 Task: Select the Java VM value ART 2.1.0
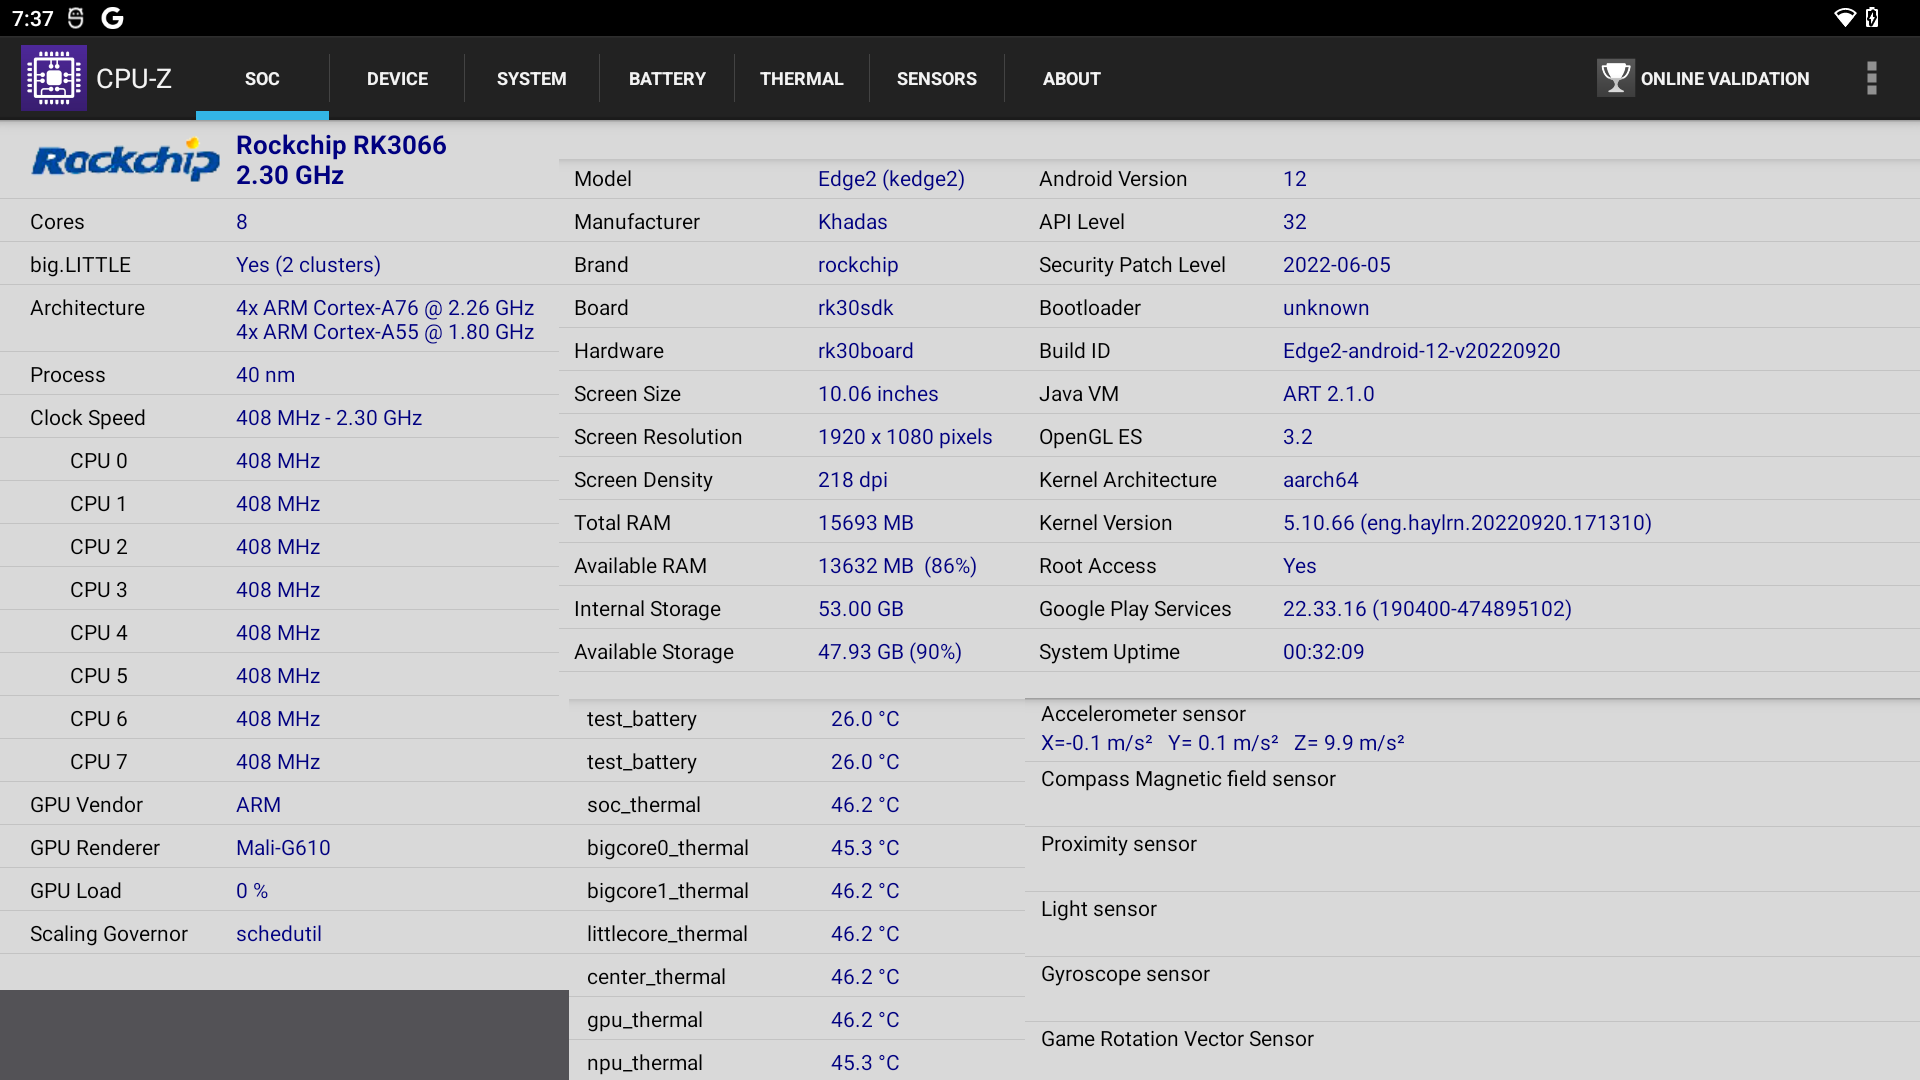1329,394
